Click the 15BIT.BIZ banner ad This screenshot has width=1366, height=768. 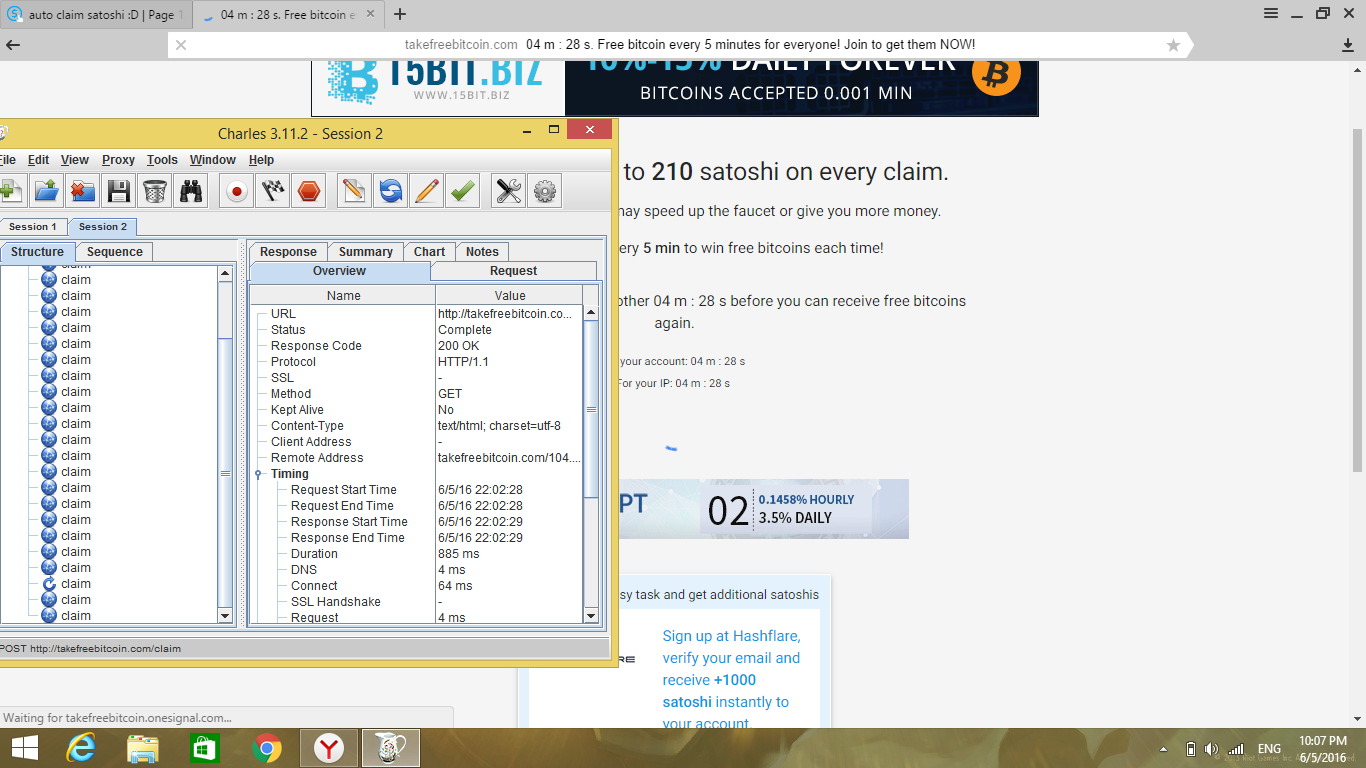[x=675, y=88]
